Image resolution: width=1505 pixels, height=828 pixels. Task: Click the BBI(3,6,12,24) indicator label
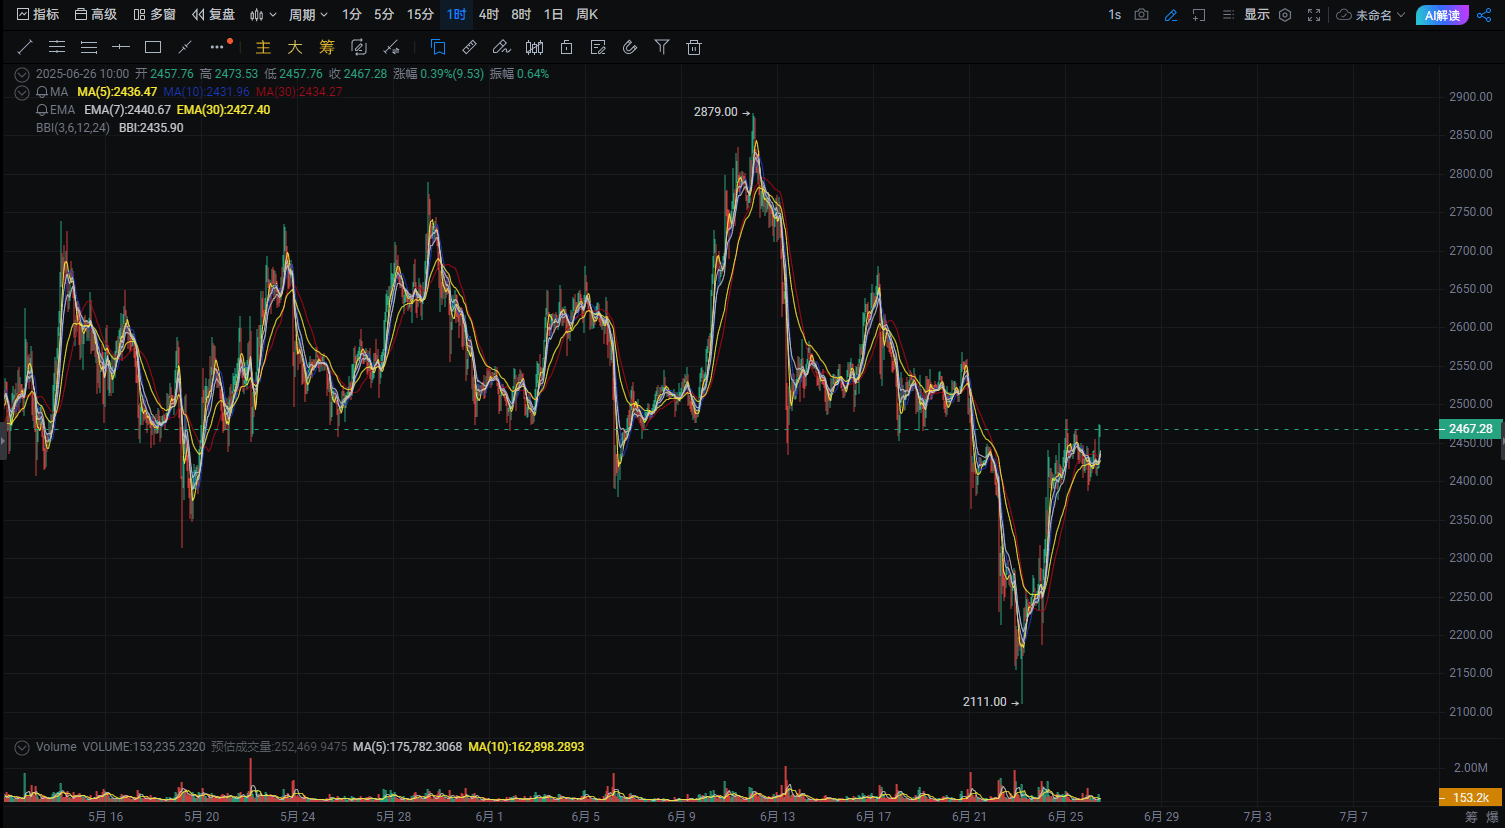tap(73, 128)
